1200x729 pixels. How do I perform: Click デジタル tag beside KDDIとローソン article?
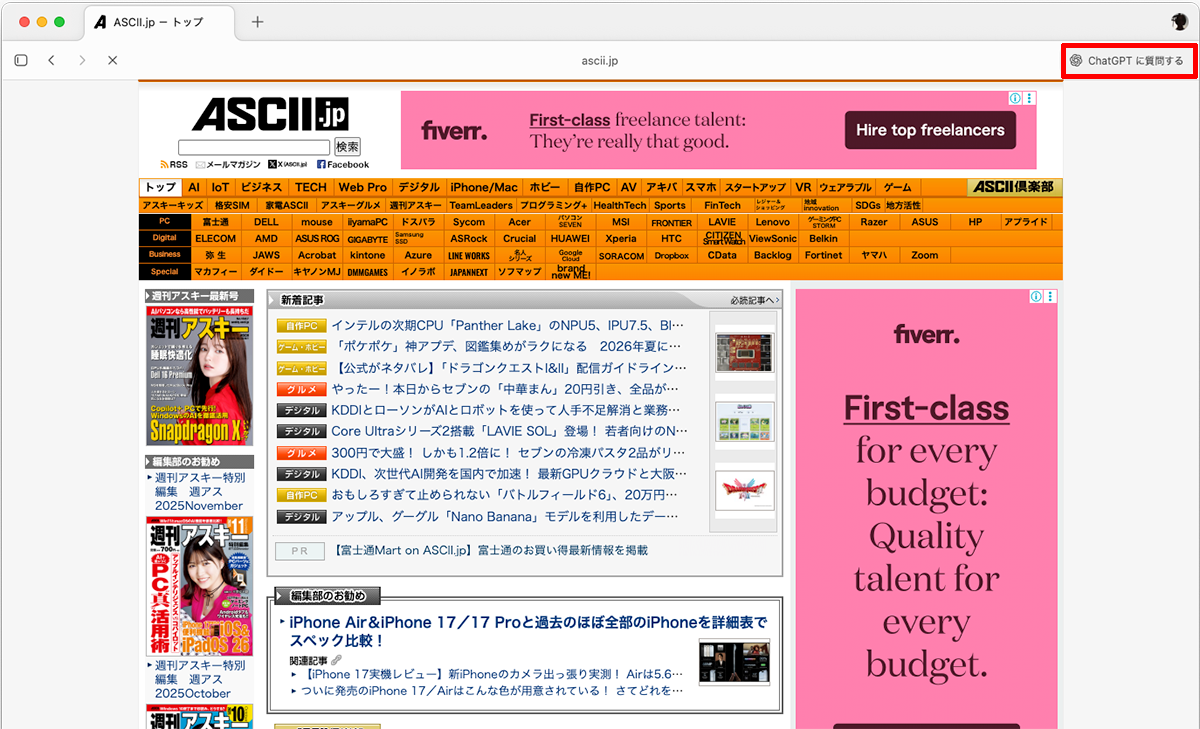[x=302, y=410]
